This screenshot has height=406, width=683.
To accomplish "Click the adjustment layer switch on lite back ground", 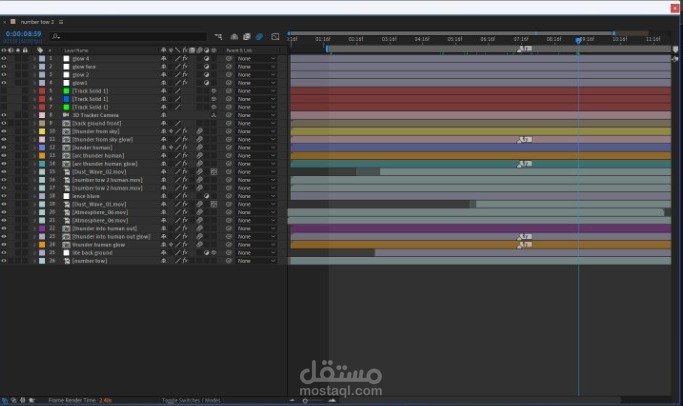I will coord(206,253).
